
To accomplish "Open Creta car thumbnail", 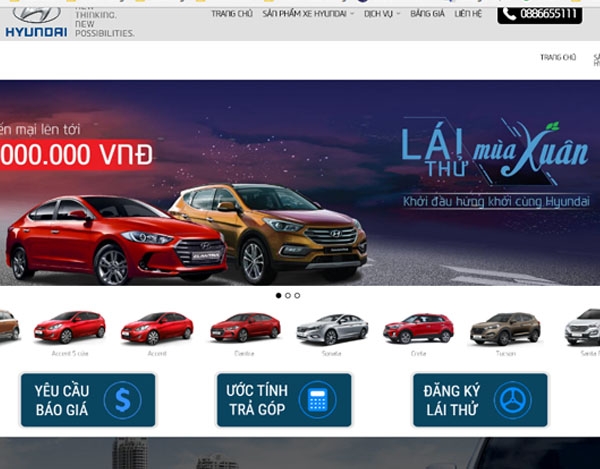I will 418,328.
